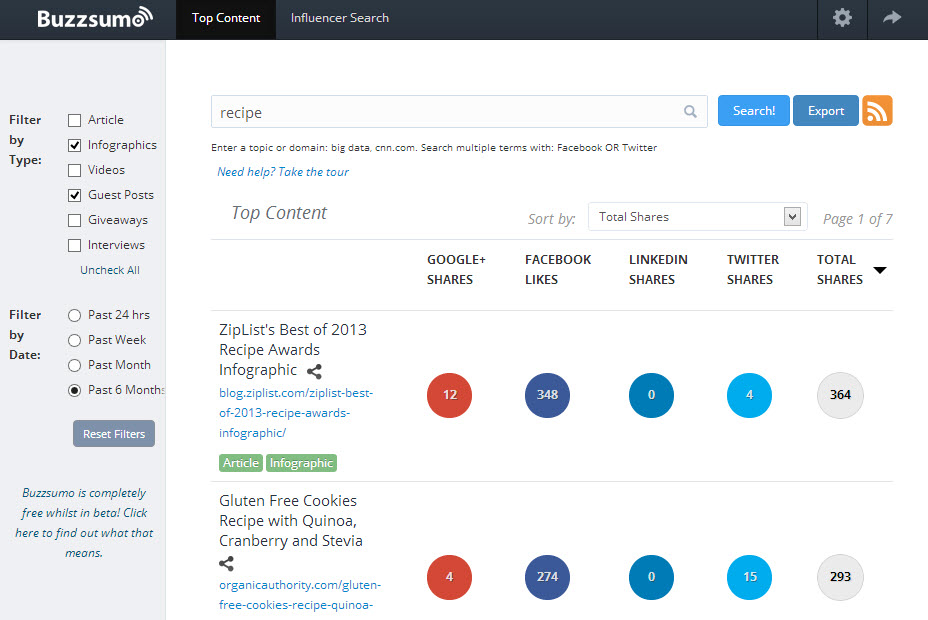Click share icon next to ZipList infographic title

click(314, 371)
